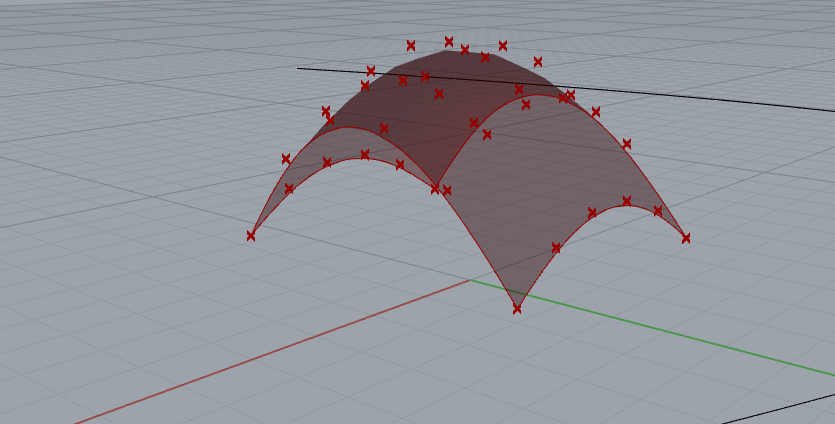The height and width of the screenshot is (424, 835).
Task: Select the rightmost corner control point of the surface
Action: point(686,238)
